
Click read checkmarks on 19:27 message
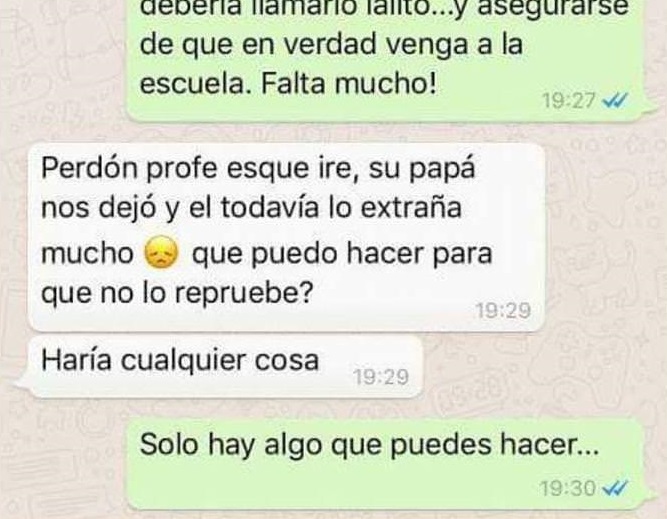(x=616, y=101)
